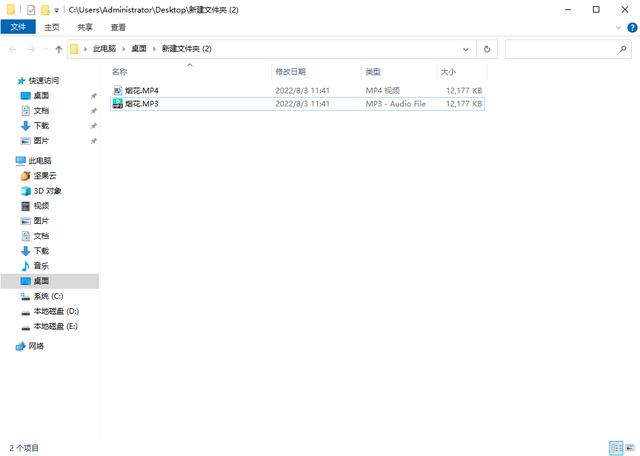Open 下载 under 此电脑
The width and height of the screenshot is (640, 456).
point(41,251)
